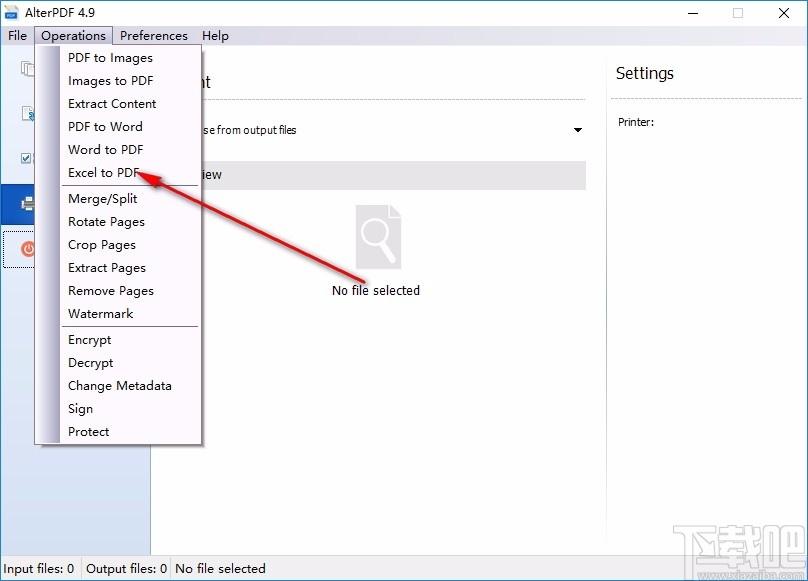Open the Help menu

pyautogui.click(x=215, y=36)
